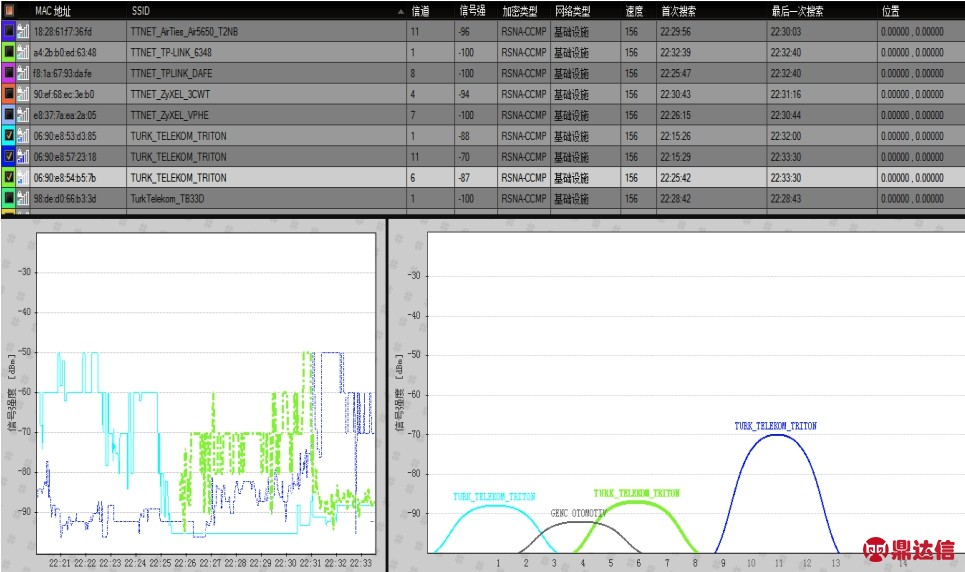This screenshot has width=965, height=572.
Task: Click the -96 signal strength value
Action: click(464, 31)
